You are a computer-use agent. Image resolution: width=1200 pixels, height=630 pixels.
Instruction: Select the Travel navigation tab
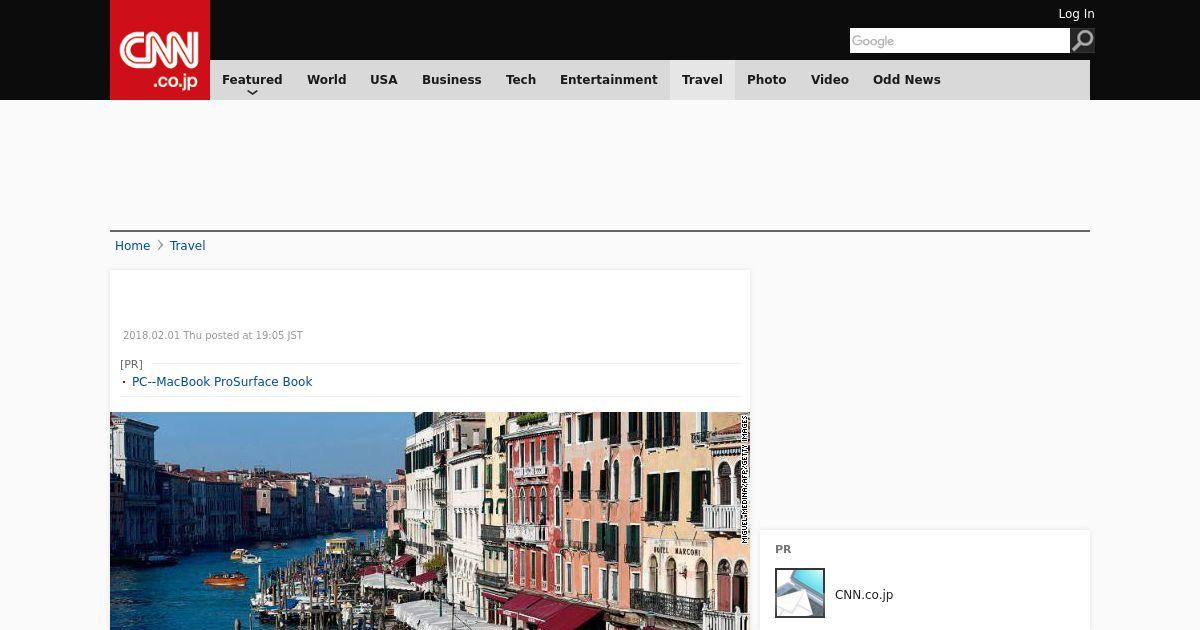coord(702,80)
